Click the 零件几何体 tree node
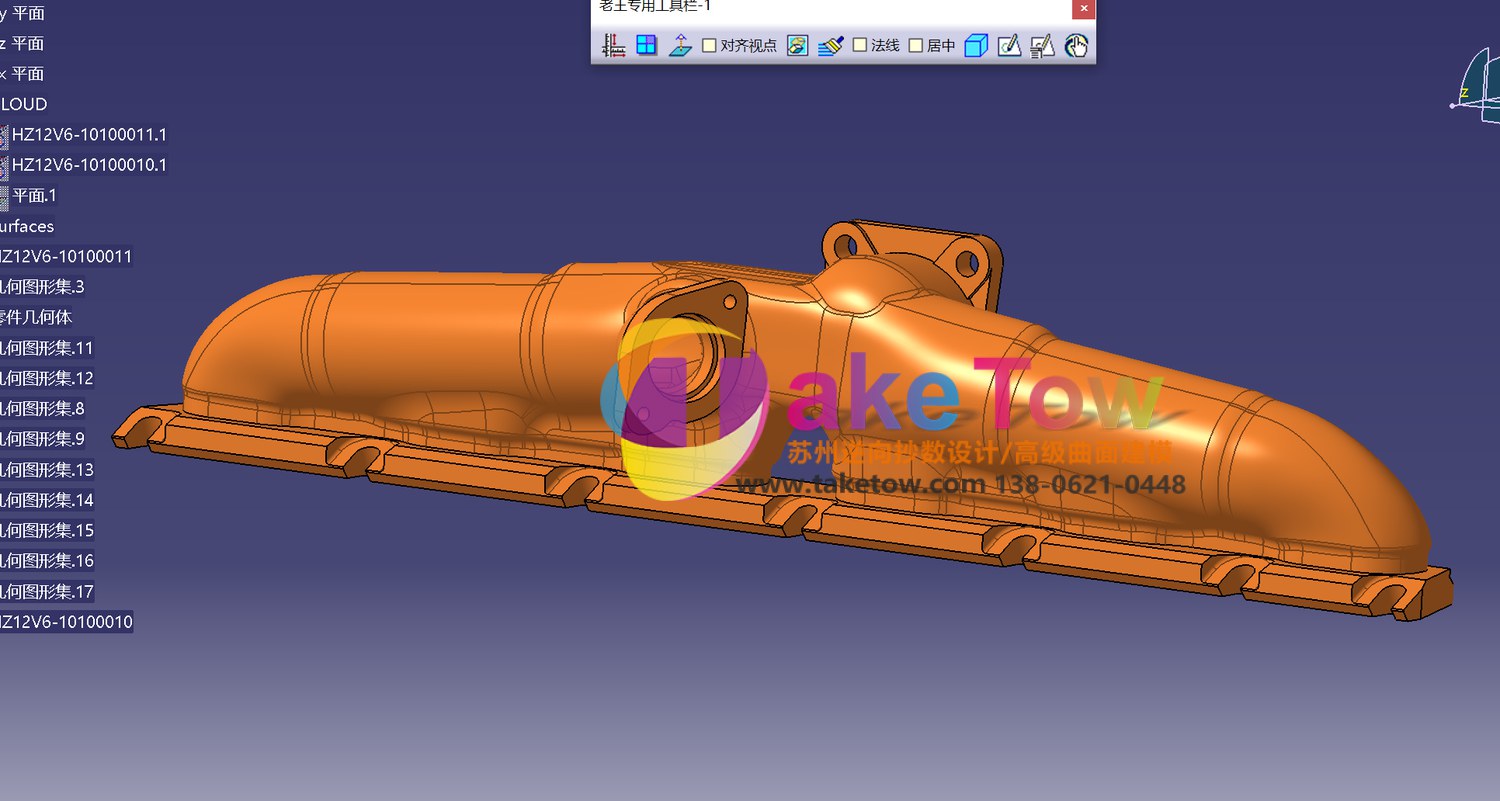 37,317
